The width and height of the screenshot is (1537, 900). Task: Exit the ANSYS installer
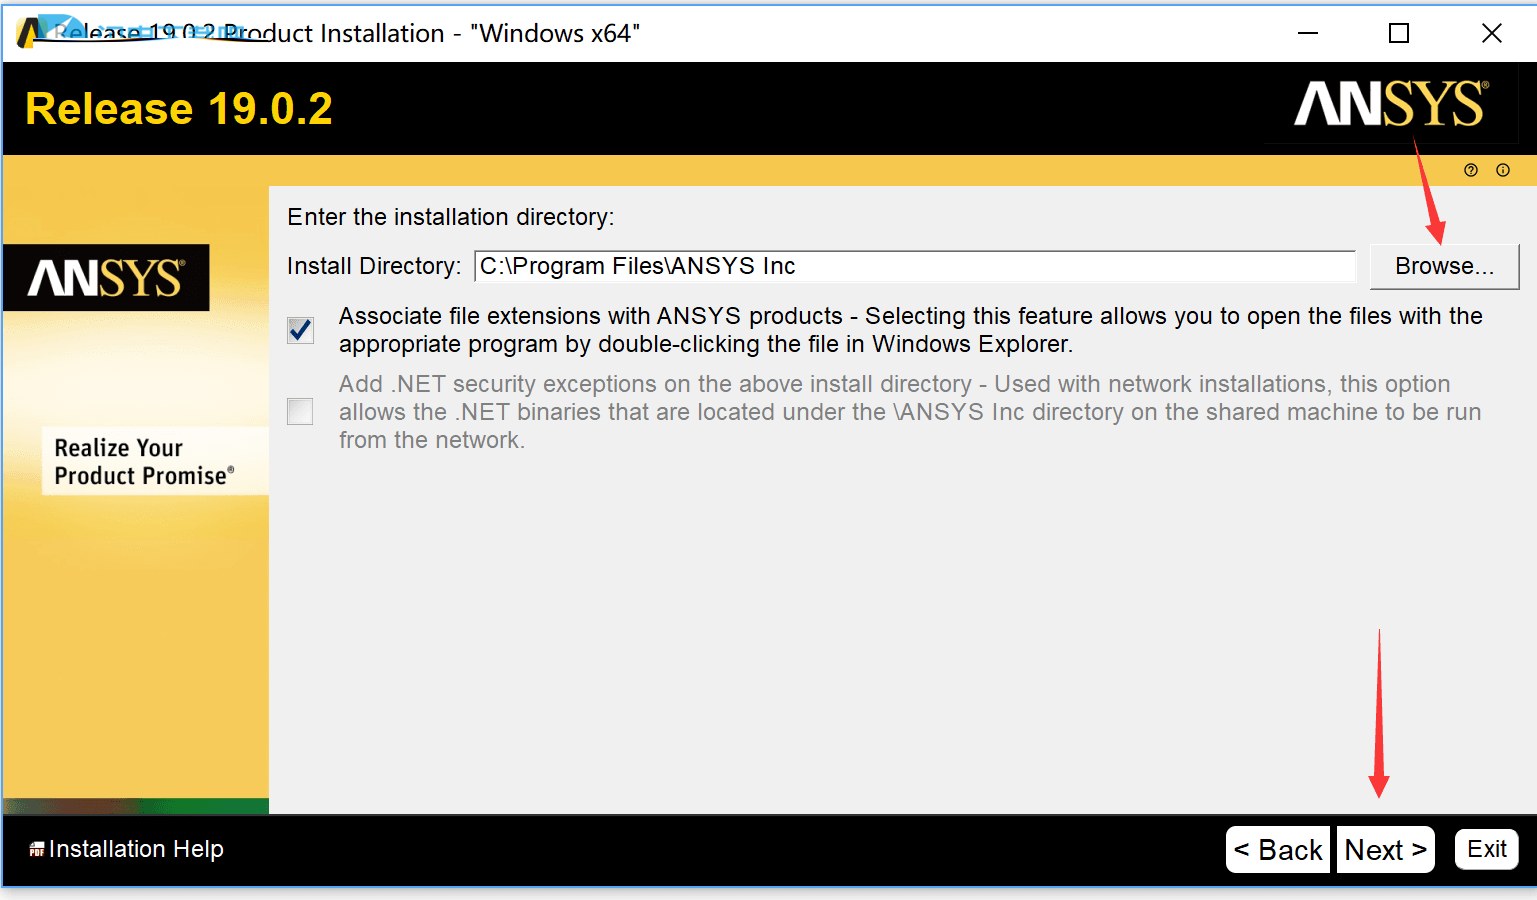point(1486,849)
